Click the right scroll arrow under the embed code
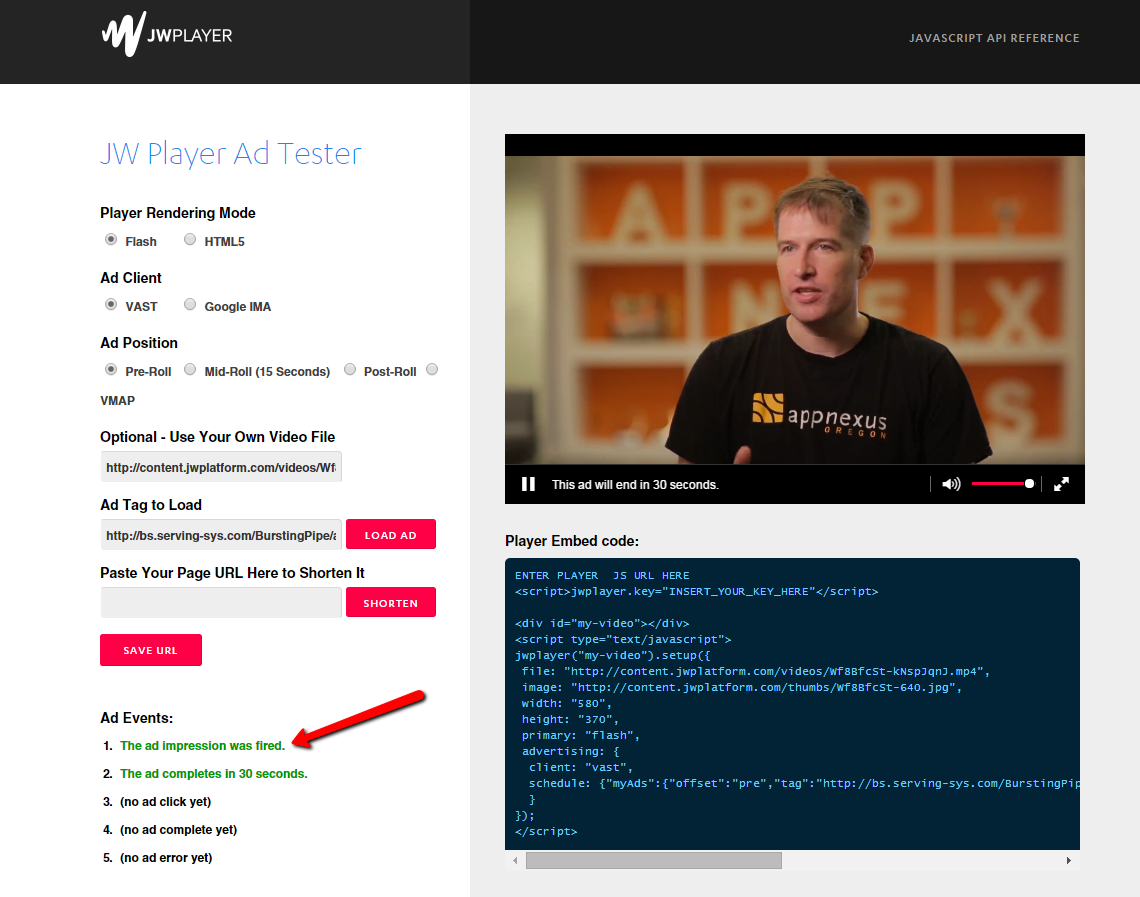This screenshot has height=897, width=1140. point(1069,860)
